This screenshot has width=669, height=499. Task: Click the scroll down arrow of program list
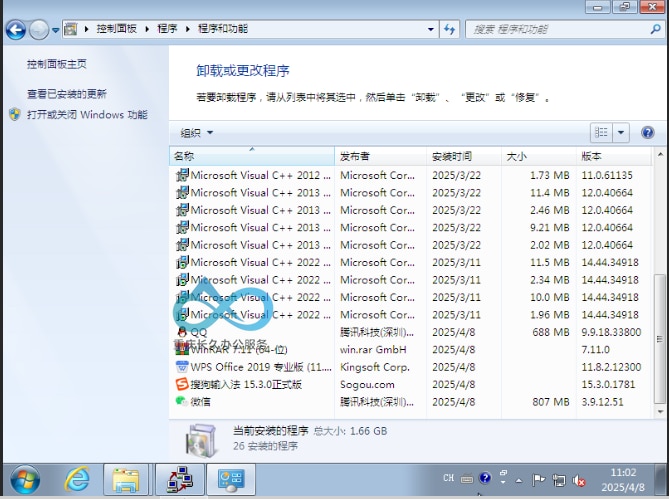pos(660,412)
